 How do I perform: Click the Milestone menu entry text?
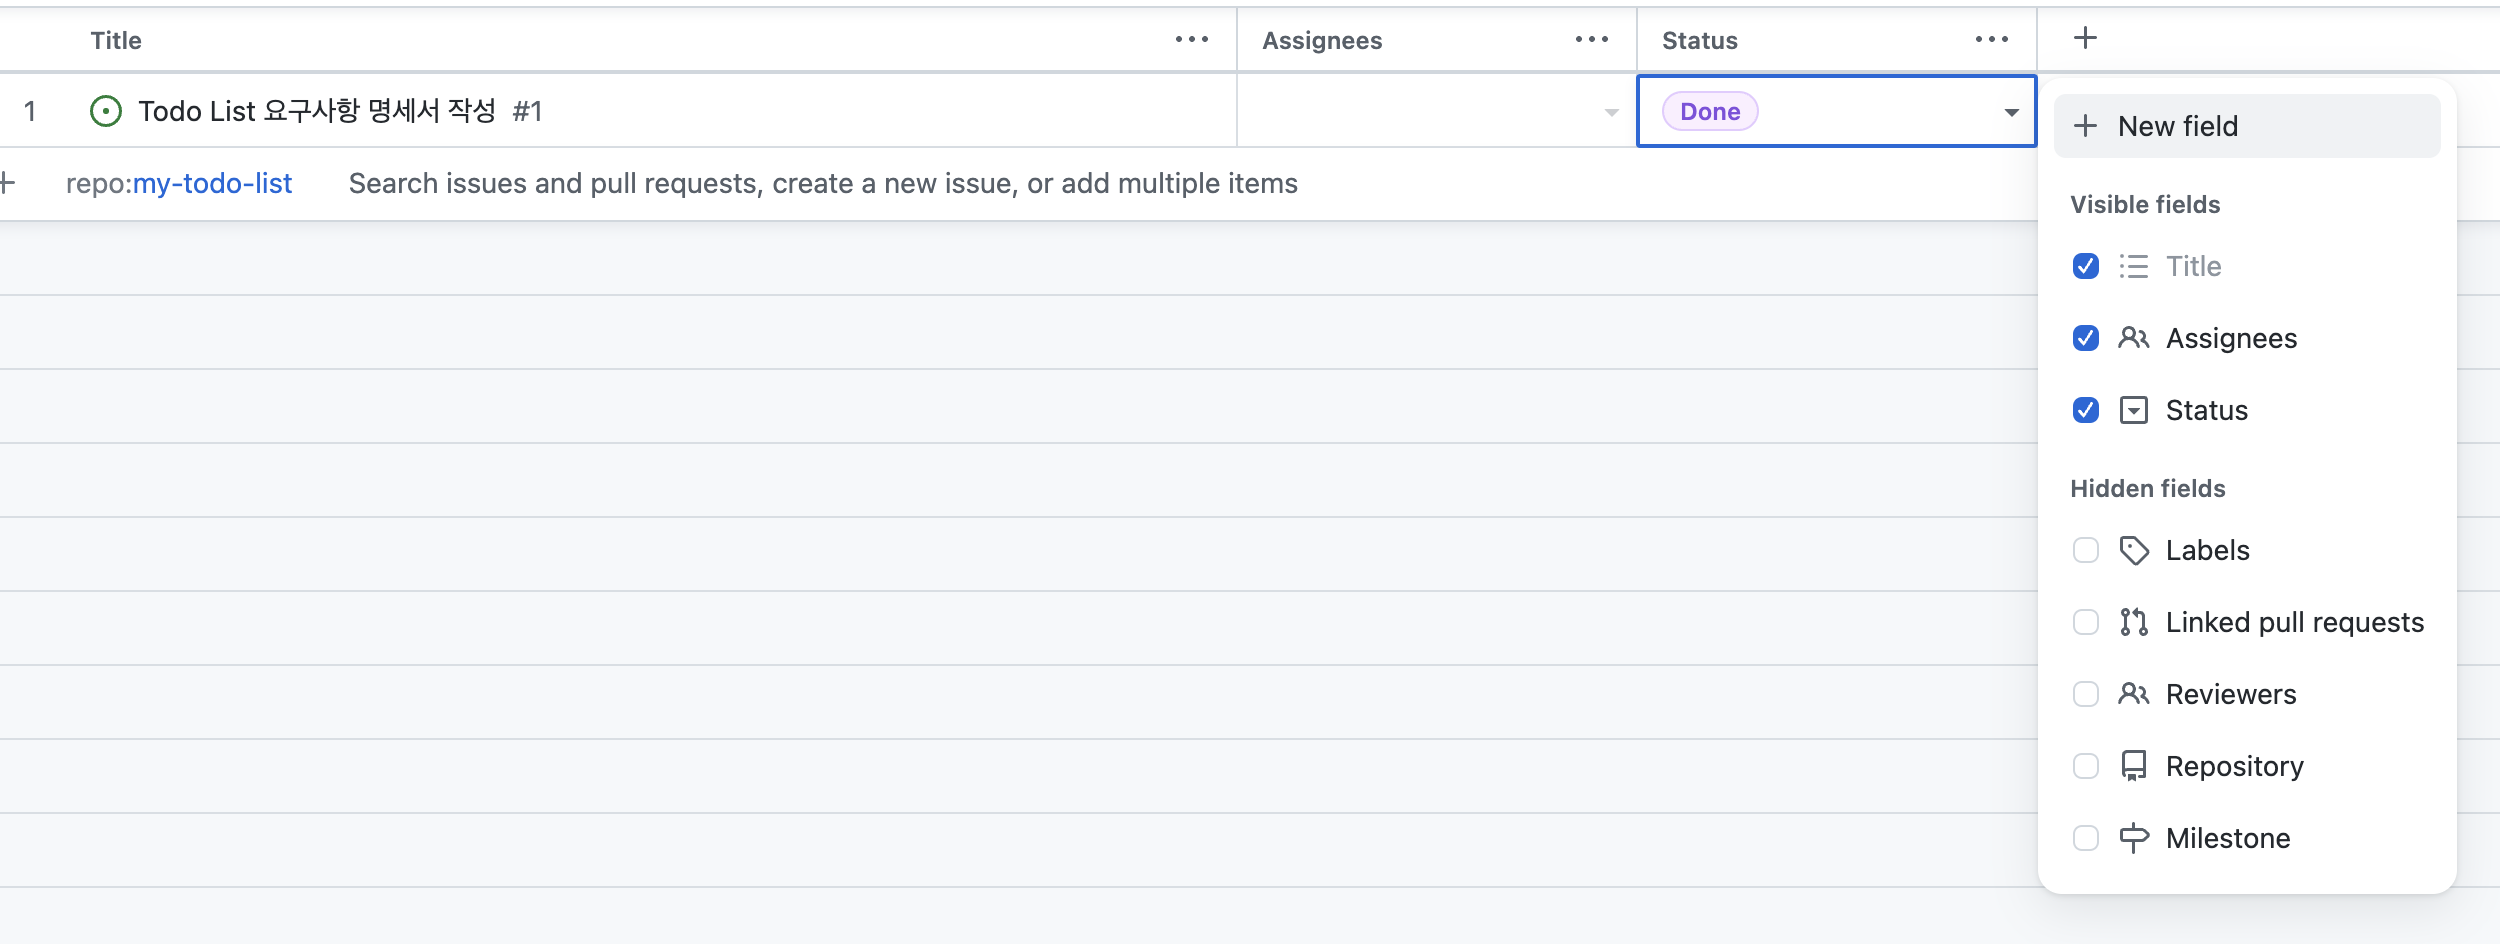click(2228, 839)
